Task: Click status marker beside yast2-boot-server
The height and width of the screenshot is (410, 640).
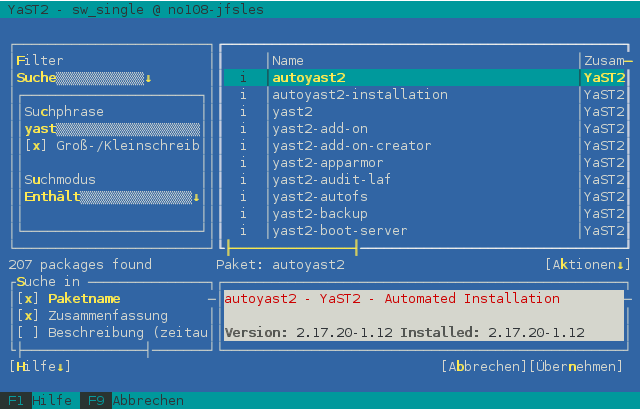Action: [244, 231]
